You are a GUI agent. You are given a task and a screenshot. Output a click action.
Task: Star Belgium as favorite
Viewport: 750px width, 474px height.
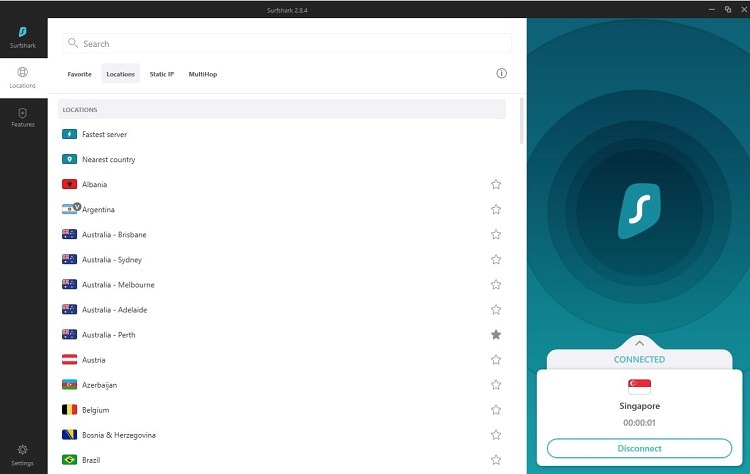(496, 409)
